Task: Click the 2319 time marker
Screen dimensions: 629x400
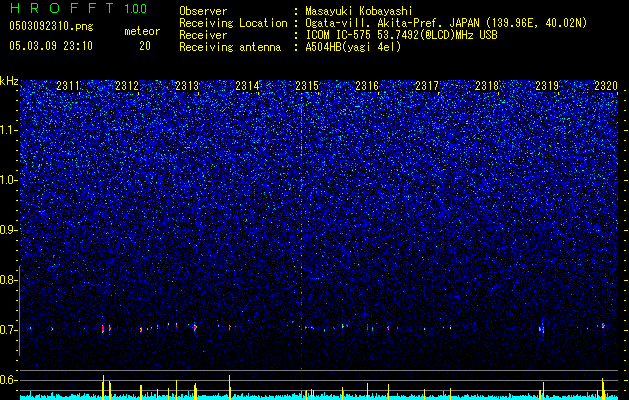Action: [x=548, y=86]
